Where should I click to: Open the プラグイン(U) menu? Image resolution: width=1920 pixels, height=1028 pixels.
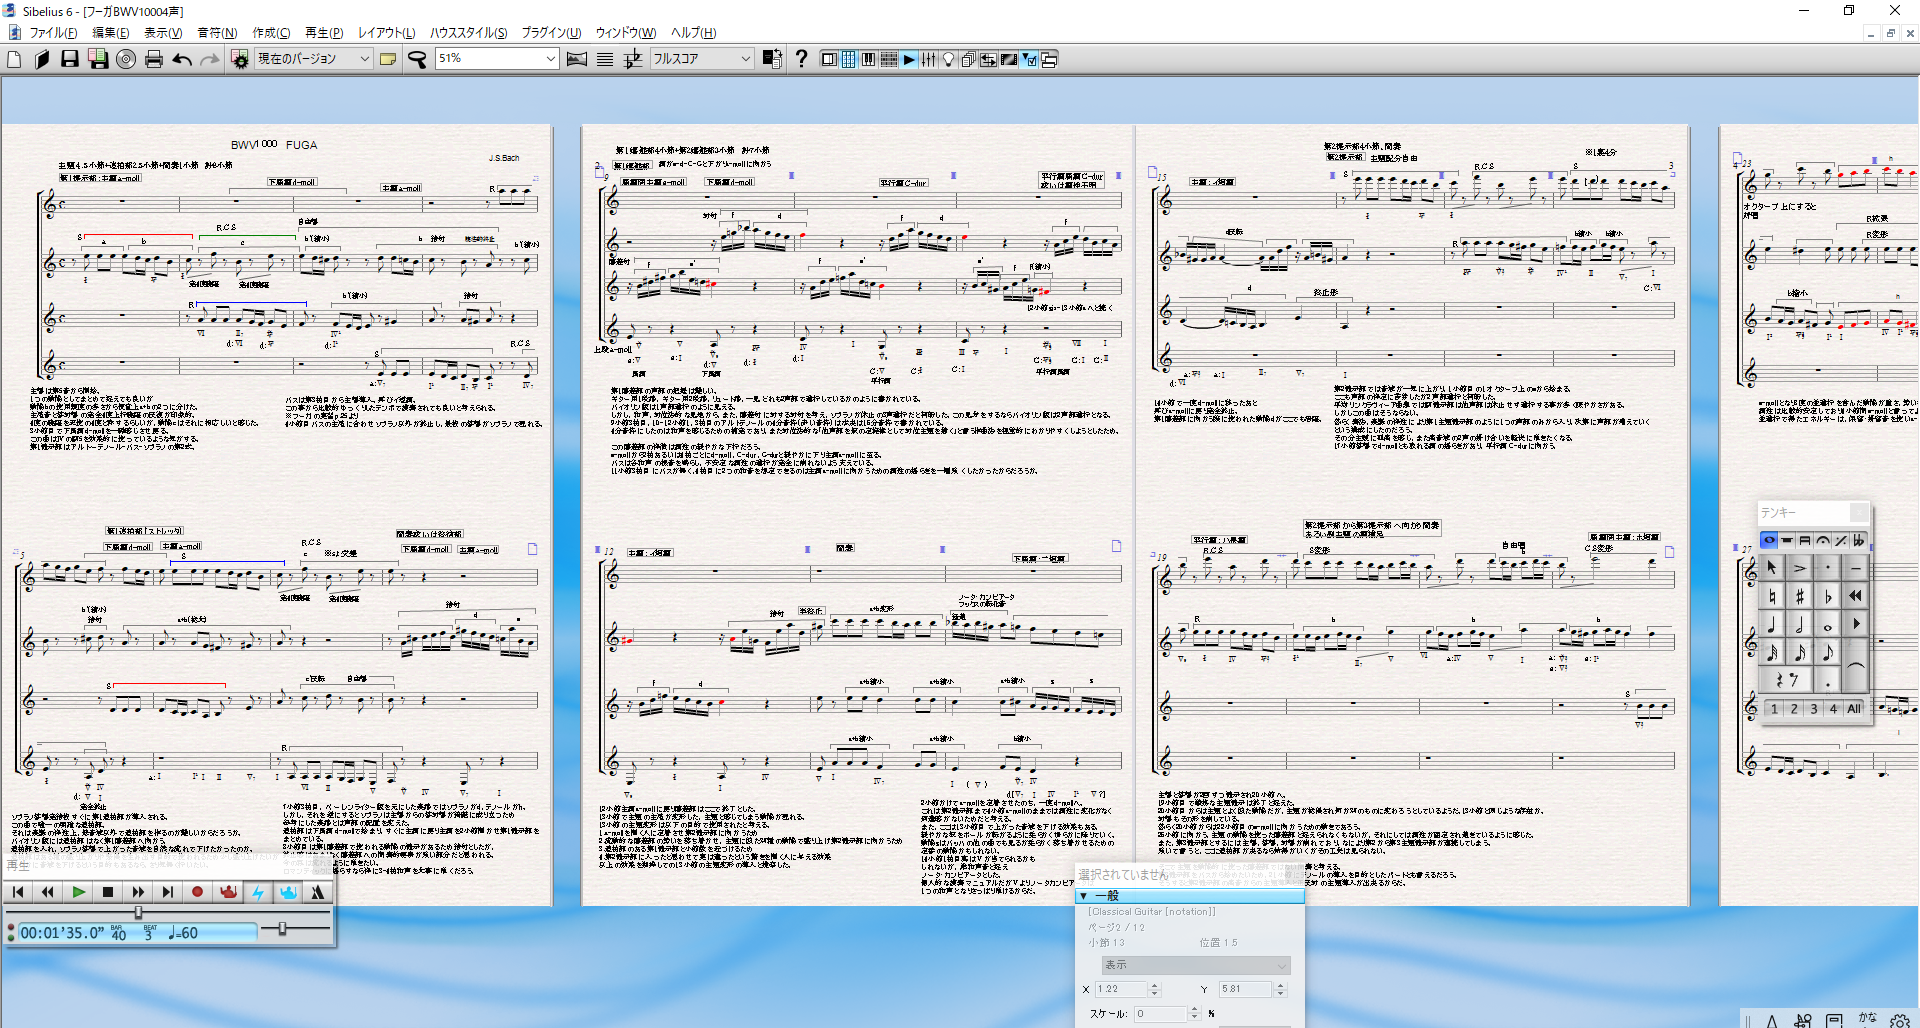551,33
